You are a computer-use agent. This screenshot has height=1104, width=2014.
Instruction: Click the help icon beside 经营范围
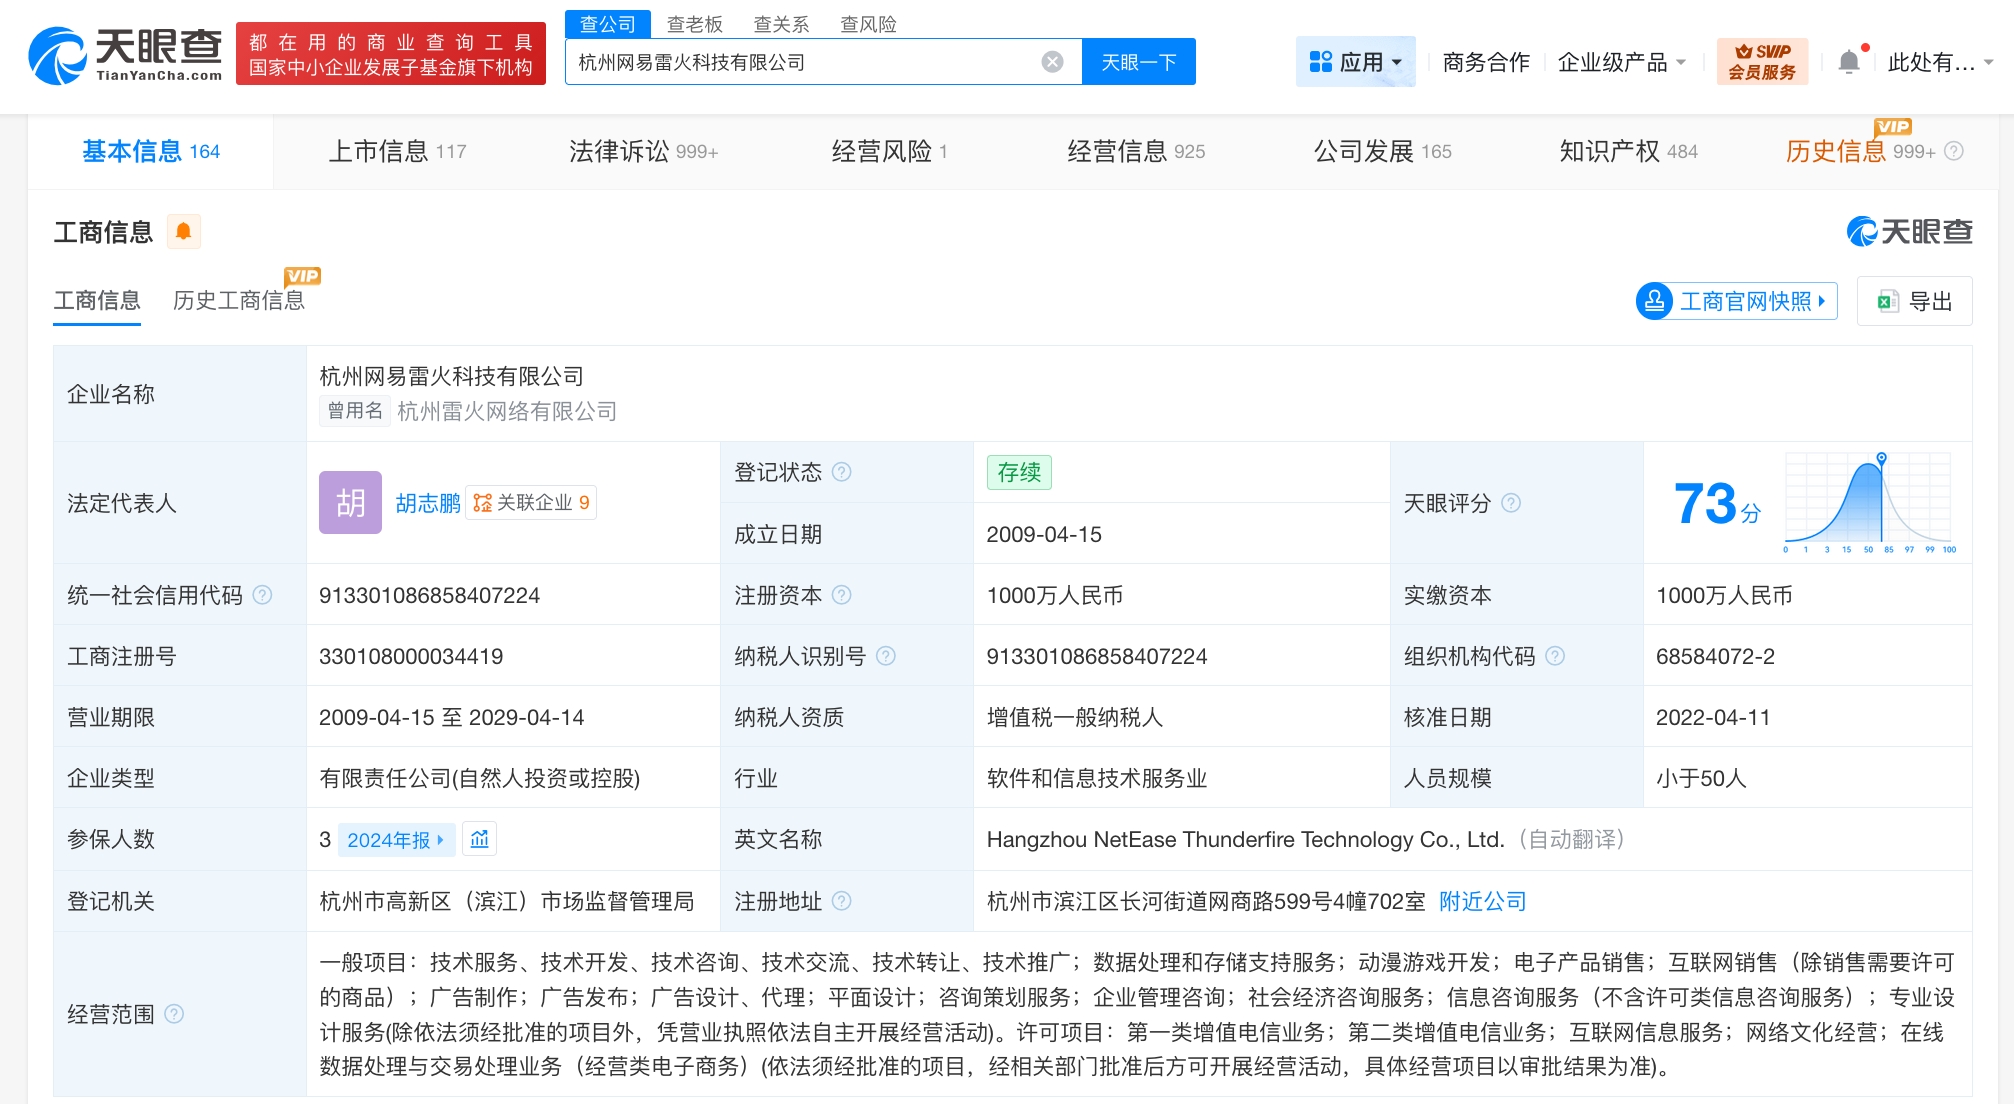176,1013
